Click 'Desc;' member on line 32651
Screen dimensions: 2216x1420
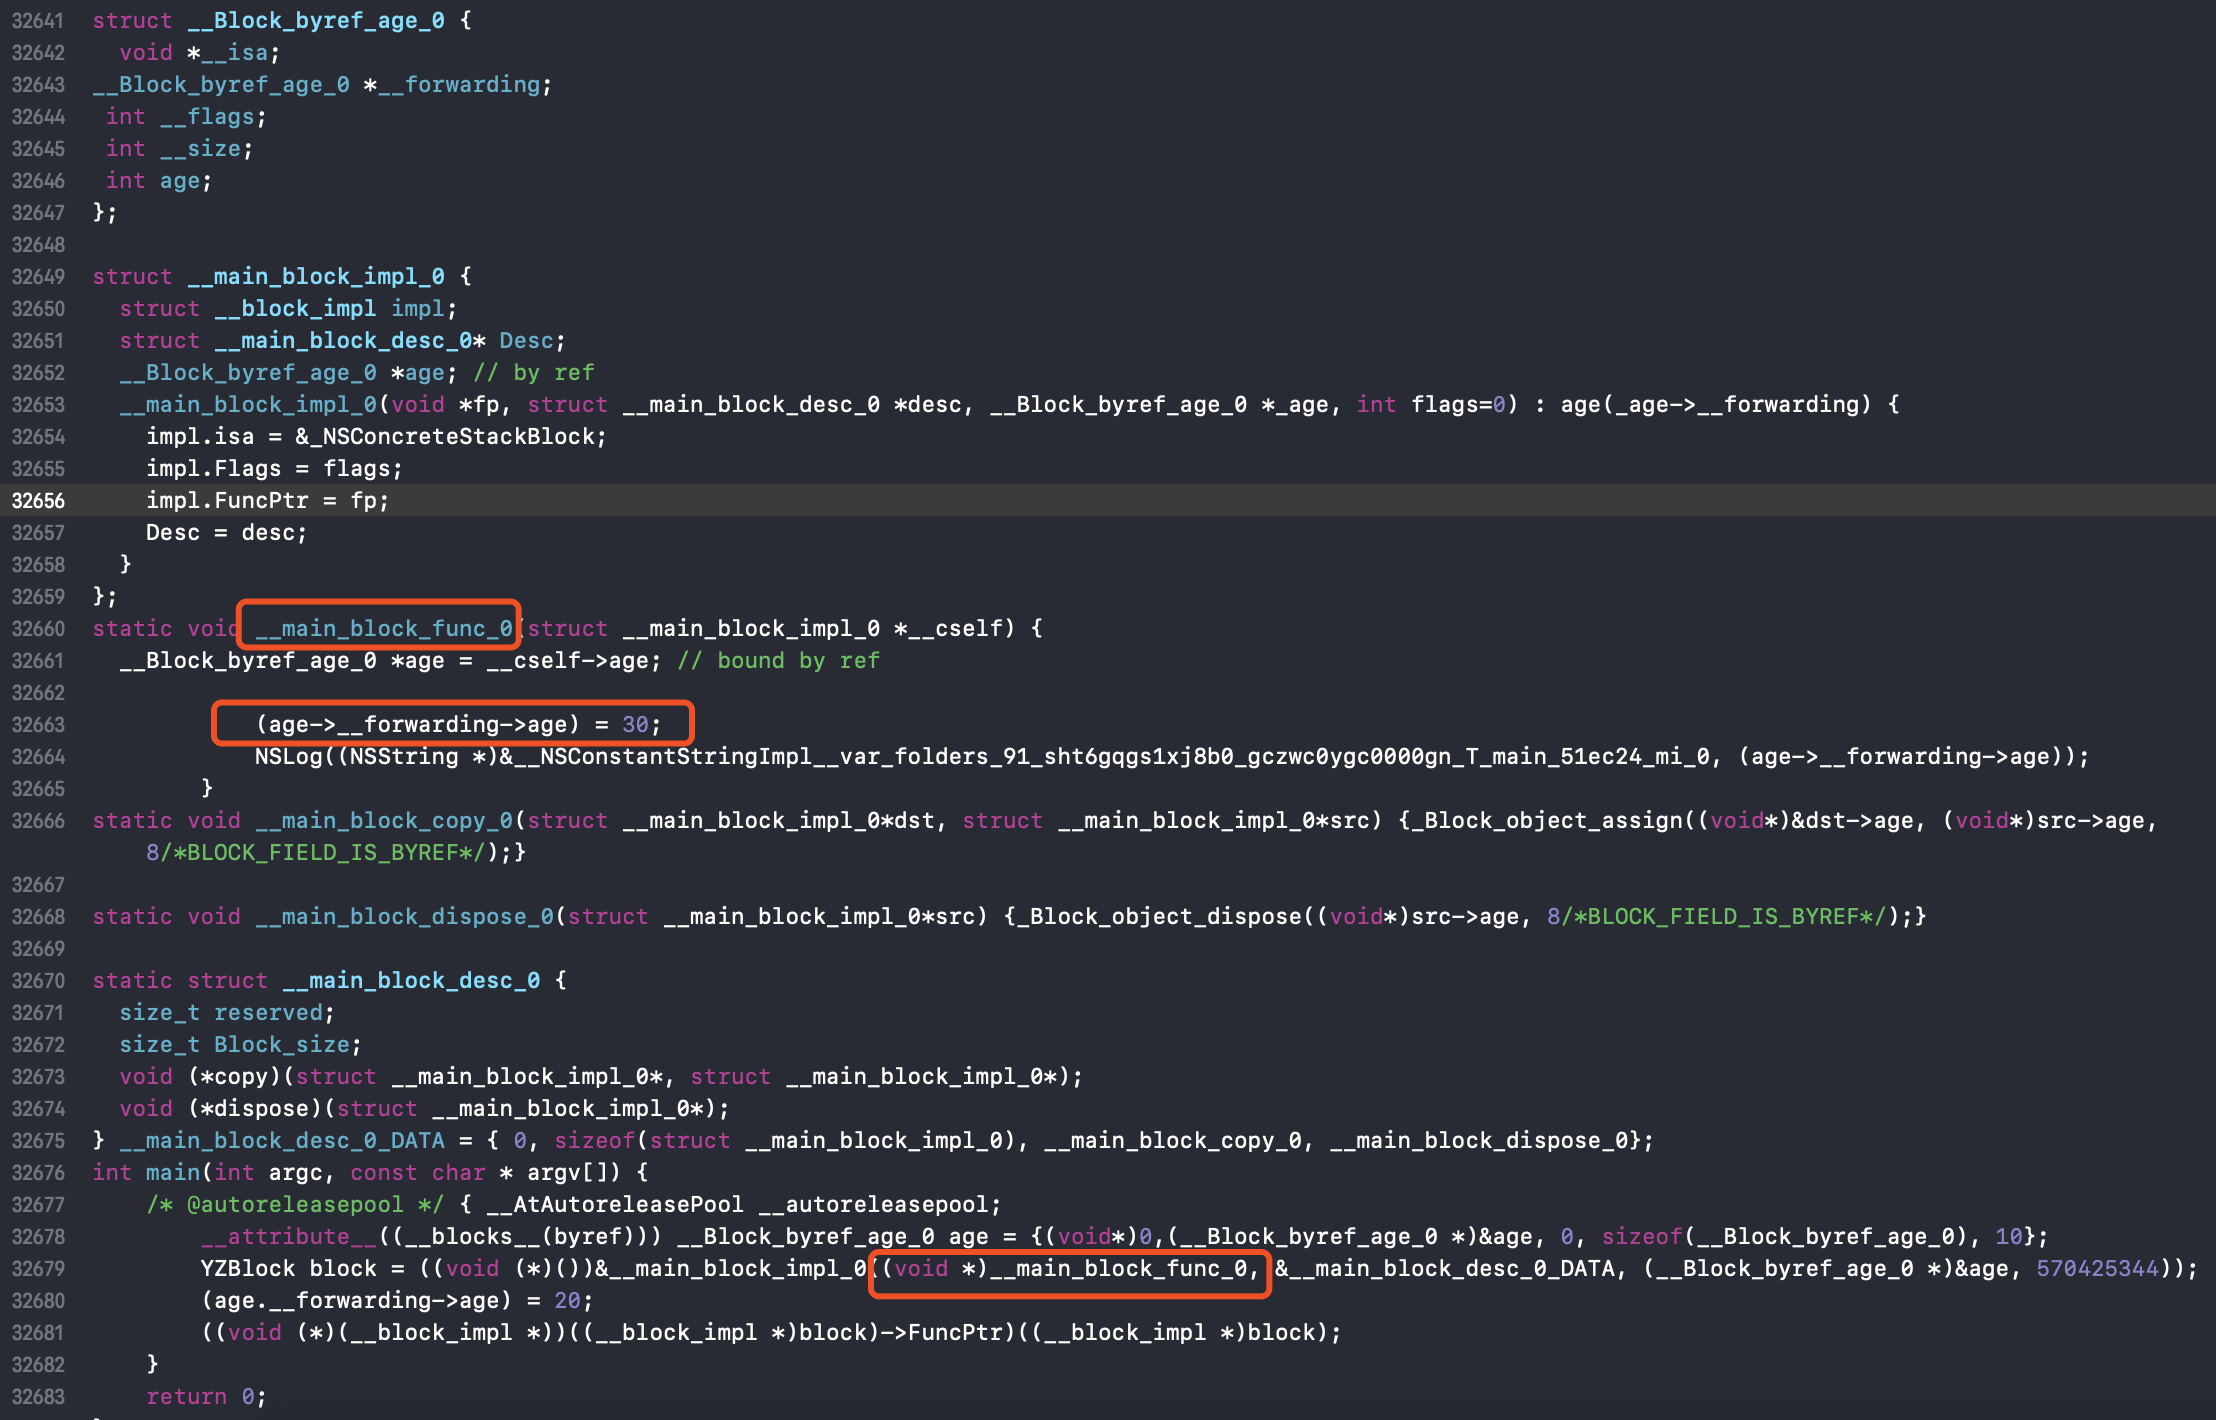[x=533, y=341]
